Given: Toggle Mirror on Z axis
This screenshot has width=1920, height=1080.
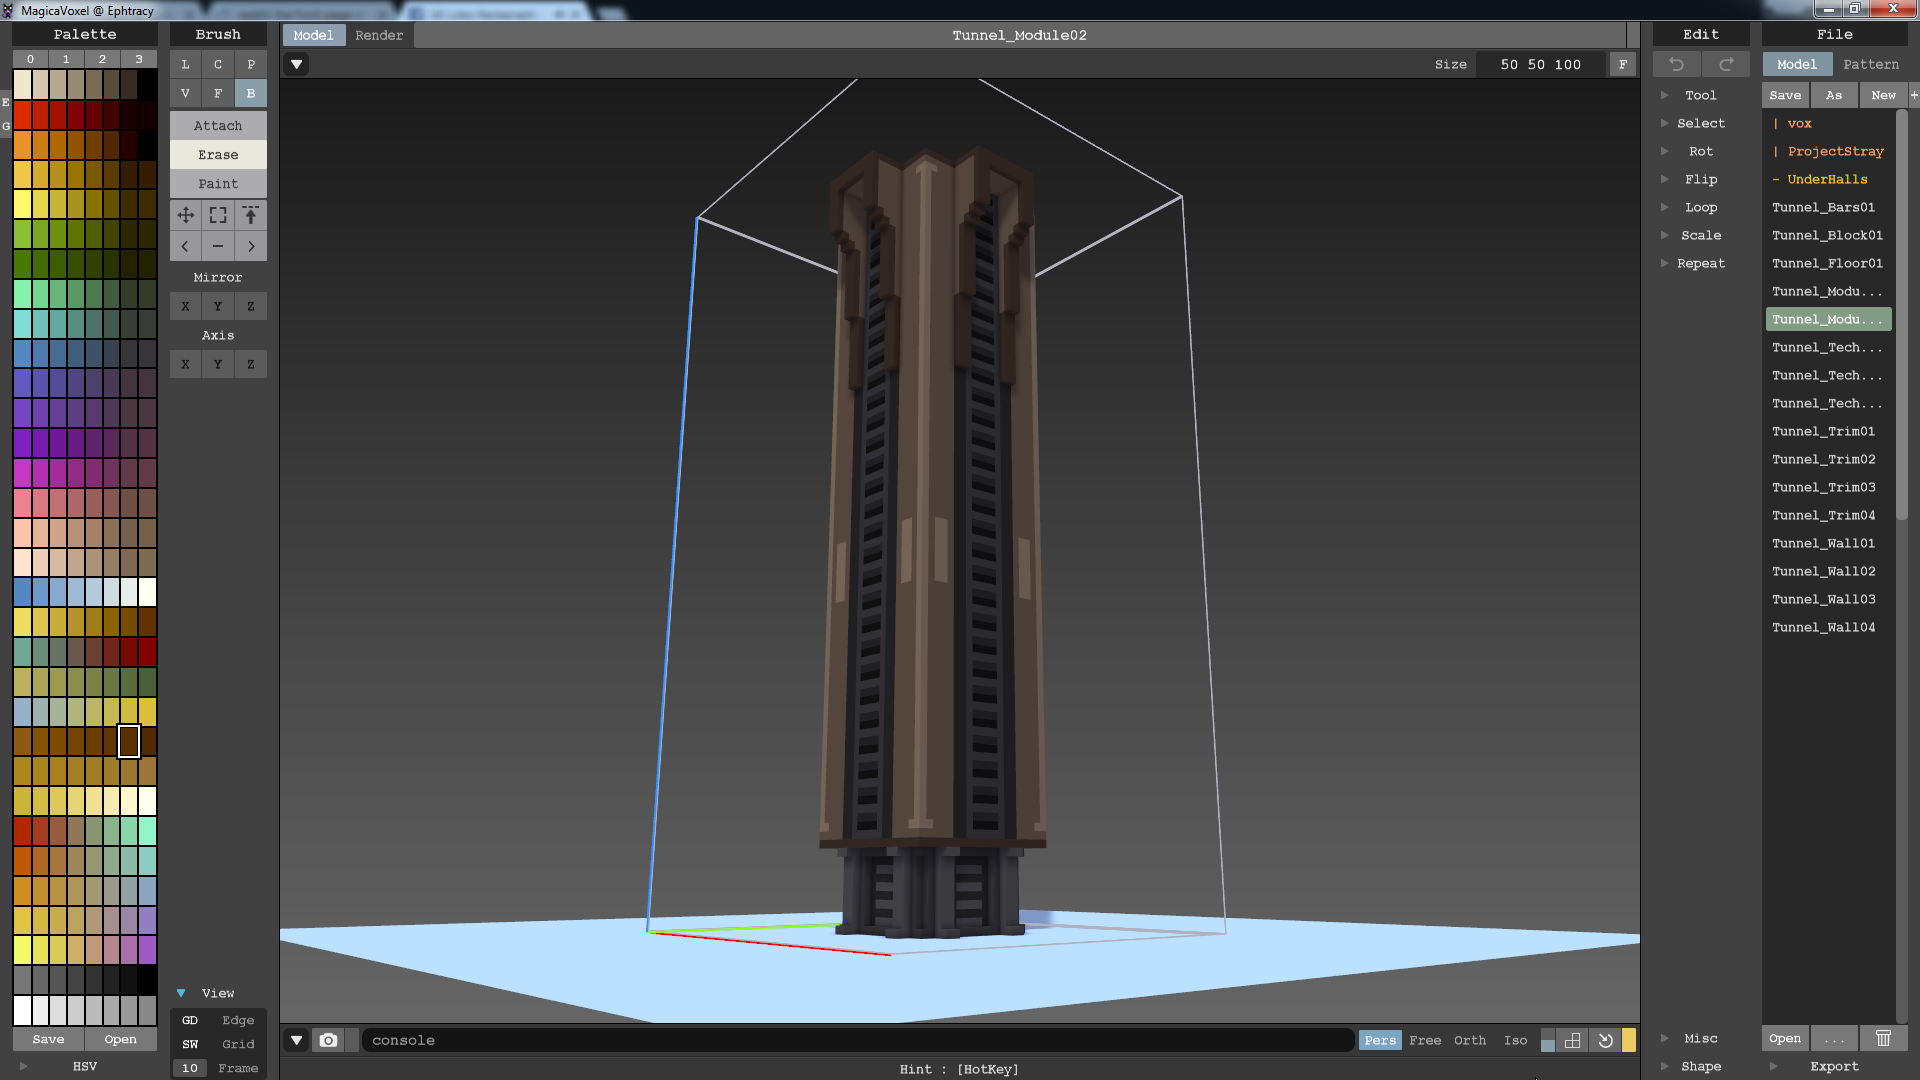Looking at the screenshot, I should 249,305.
